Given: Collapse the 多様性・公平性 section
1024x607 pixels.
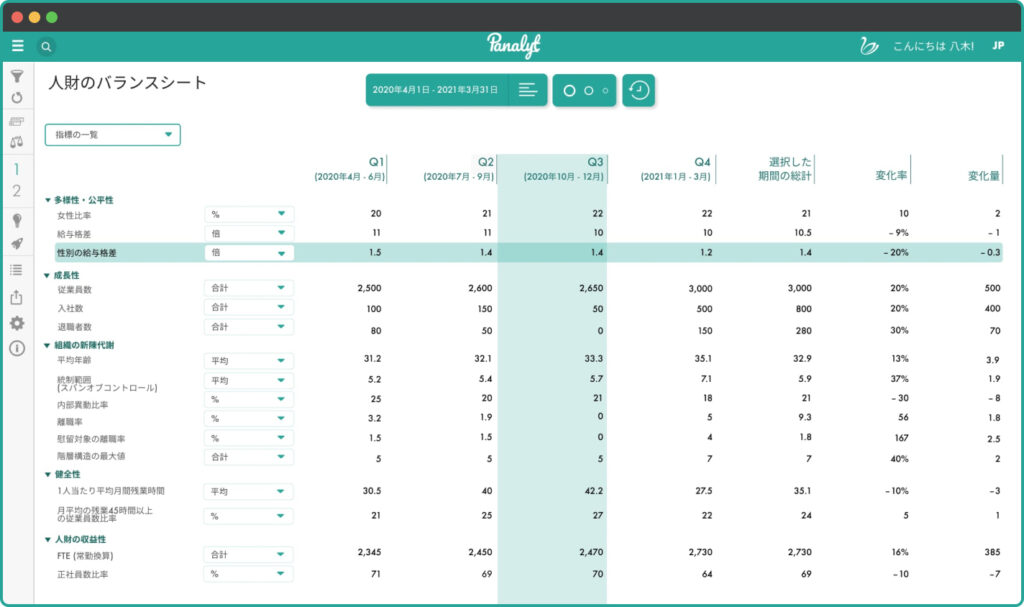Looking at the screenshot, I should (x=48, y=200).
